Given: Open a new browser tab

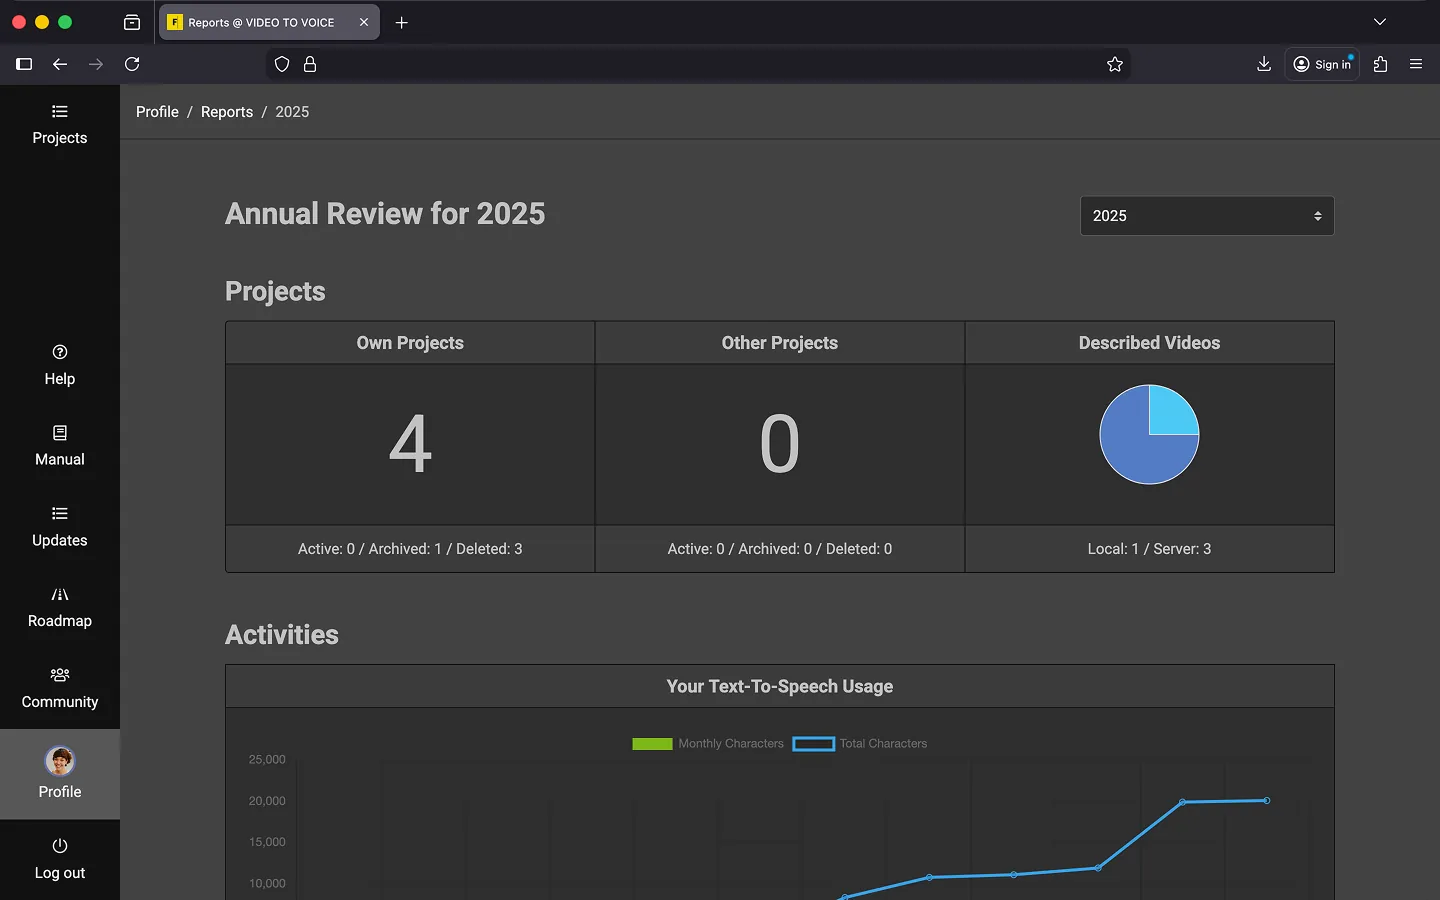Looking at the screenshot, I should click(x=402, y=22).
